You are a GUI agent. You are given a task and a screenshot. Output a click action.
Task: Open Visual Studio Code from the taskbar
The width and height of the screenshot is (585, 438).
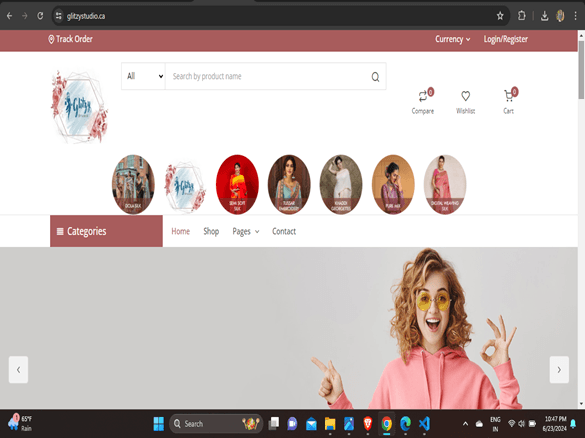click(424, 424)
